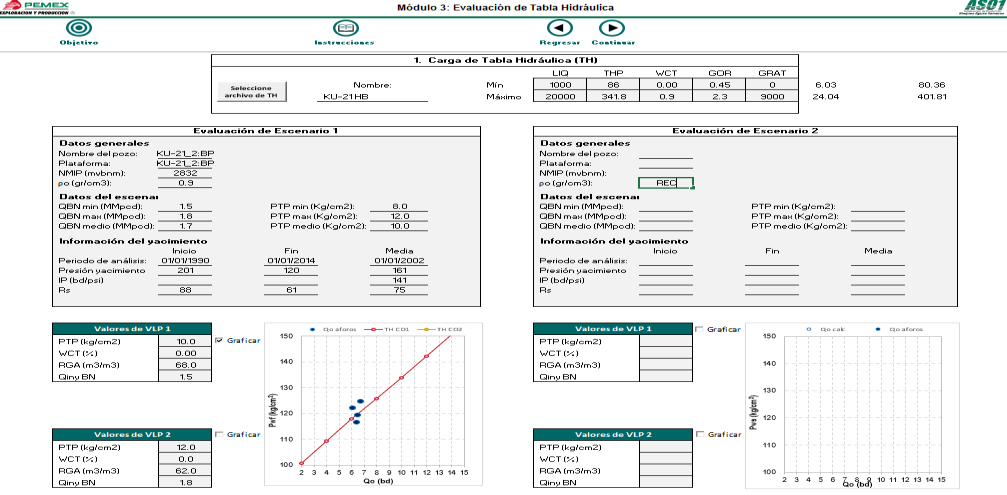Select Rs Inicio value 88

pos(184,290)
